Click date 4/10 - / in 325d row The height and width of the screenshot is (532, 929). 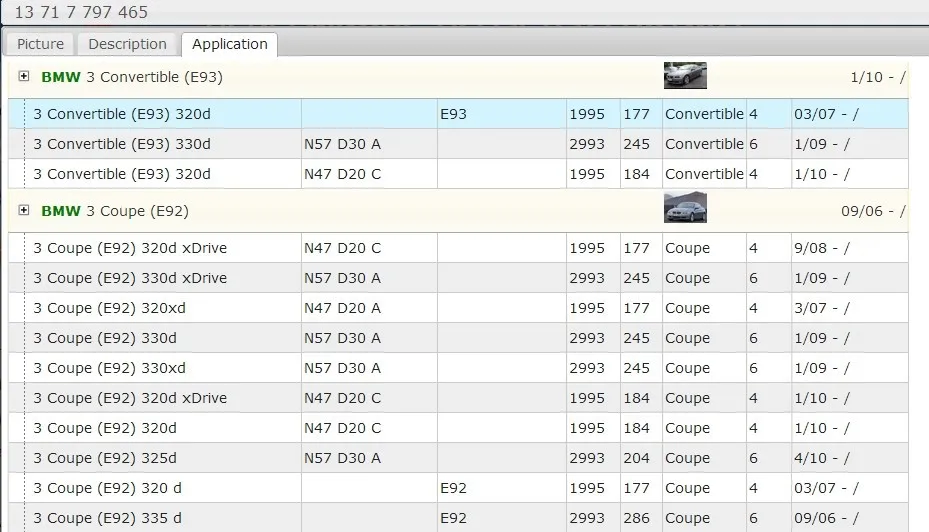822,458
